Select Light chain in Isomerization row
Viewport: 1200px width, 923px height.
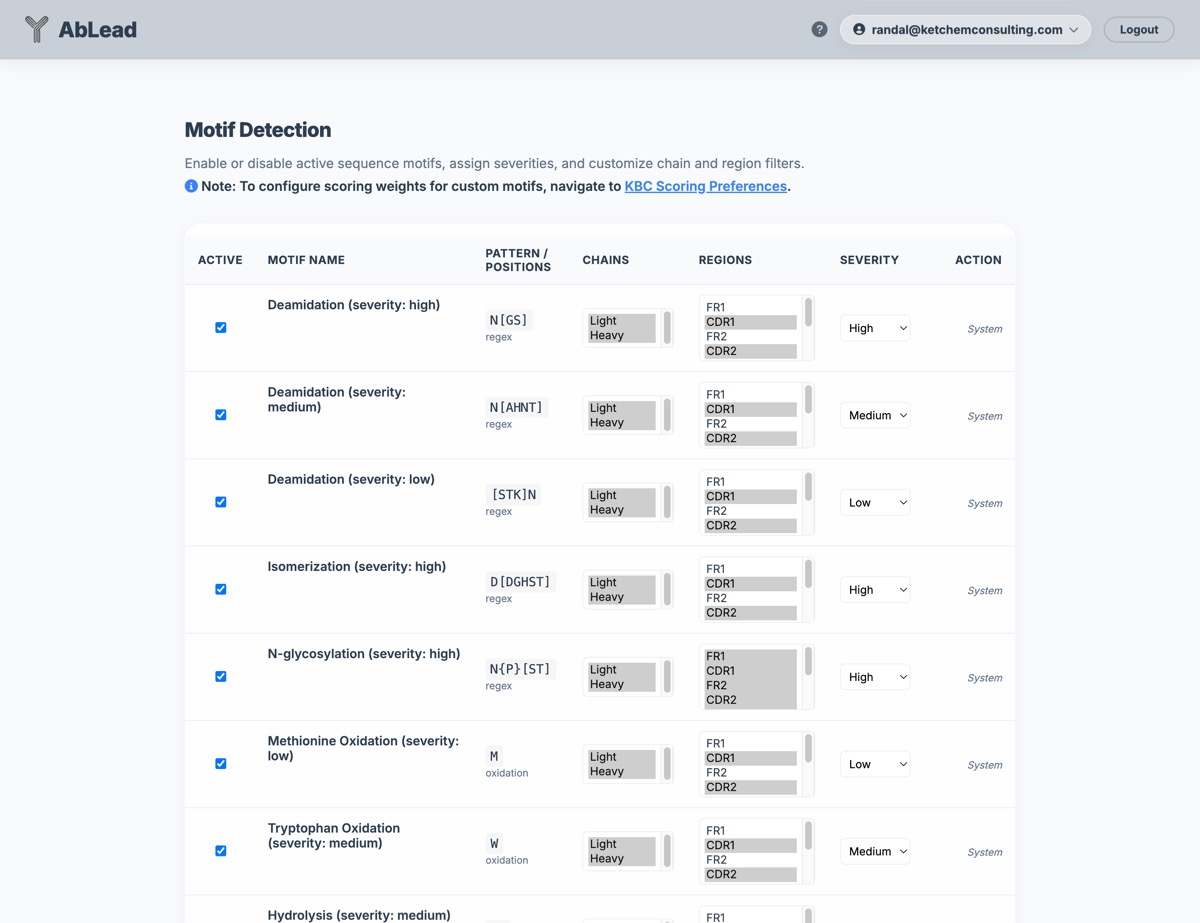(620, 582)
